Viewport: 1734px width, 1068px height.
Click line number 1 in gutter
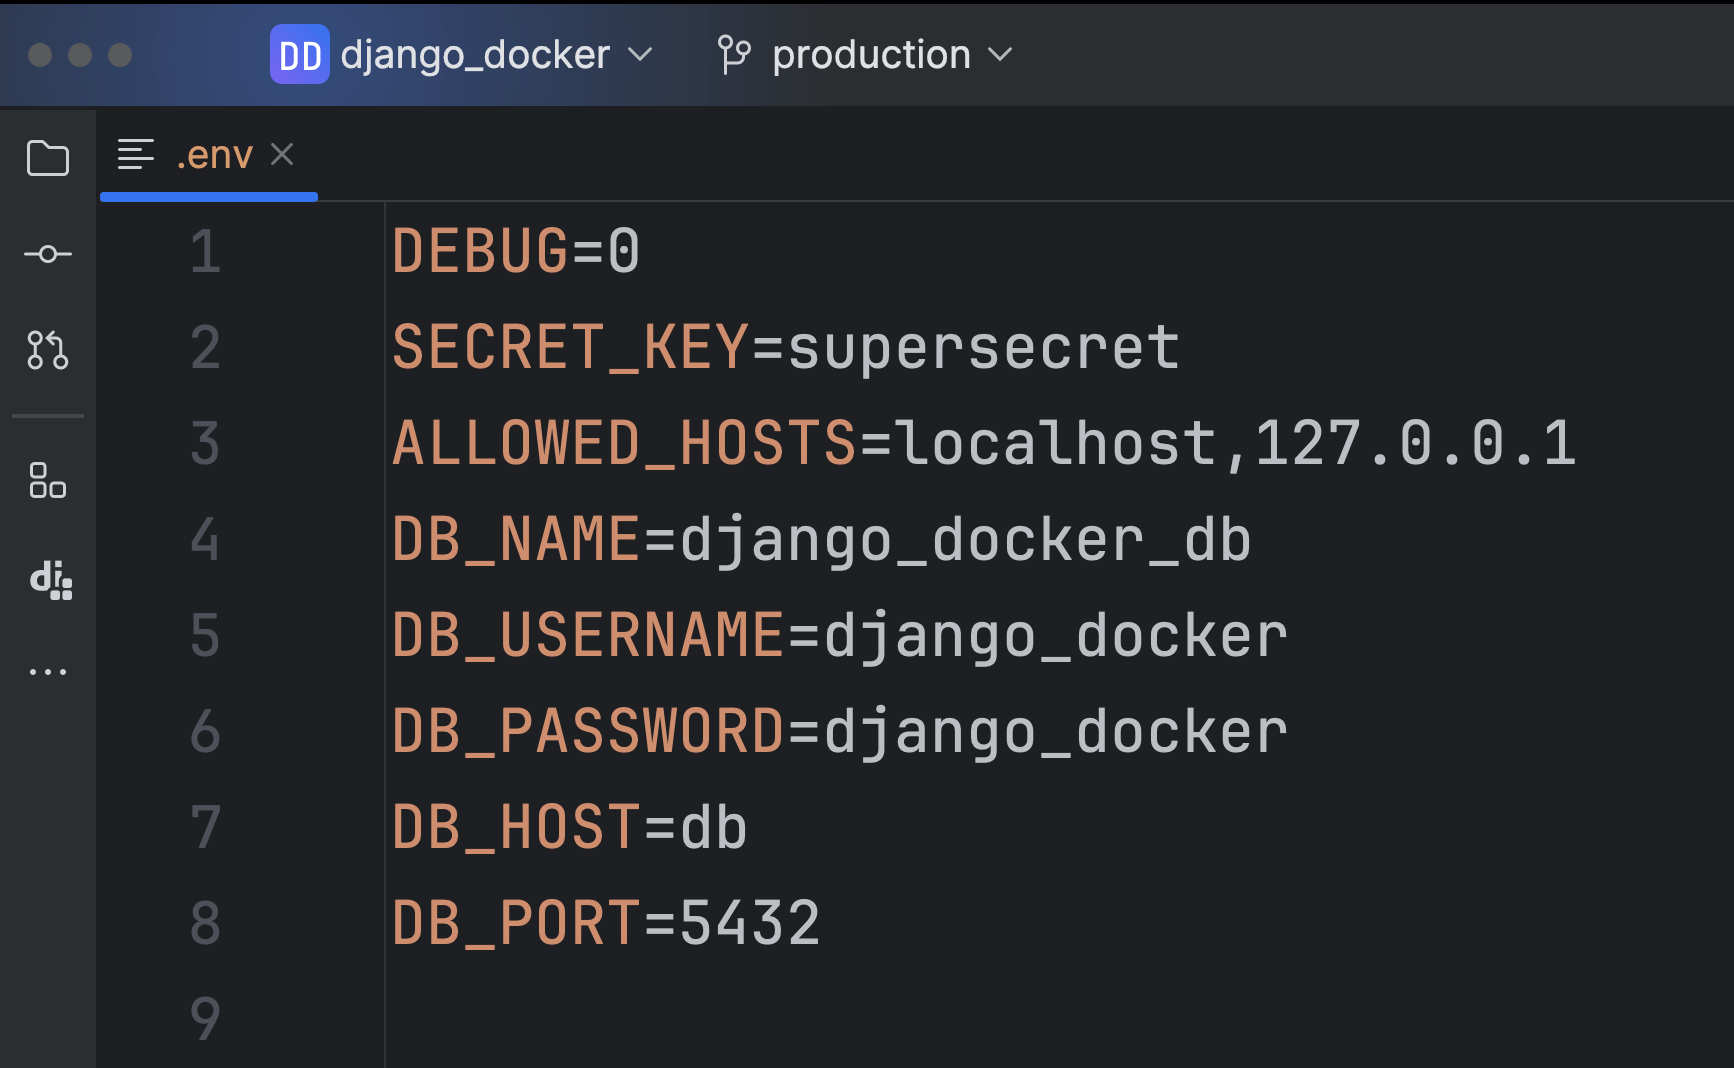[205, 251]
